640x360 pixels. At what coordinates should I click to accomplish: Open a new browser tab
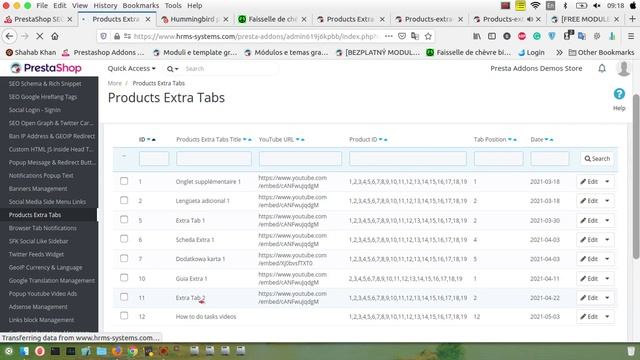tap(632, 19)
